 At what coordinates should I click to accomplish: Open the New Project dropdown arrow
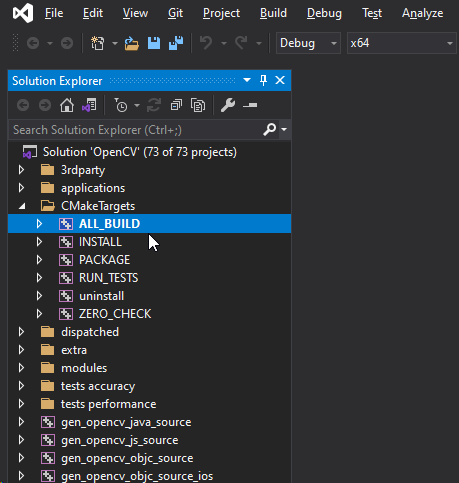click(x=115, y=43)
